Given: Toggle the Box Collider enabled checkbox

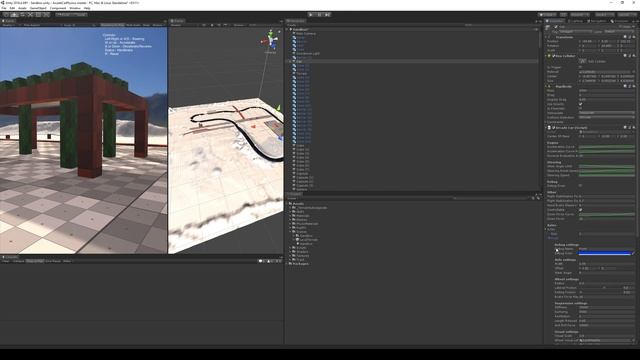Looking at the screenshot, I should point(553,56).
